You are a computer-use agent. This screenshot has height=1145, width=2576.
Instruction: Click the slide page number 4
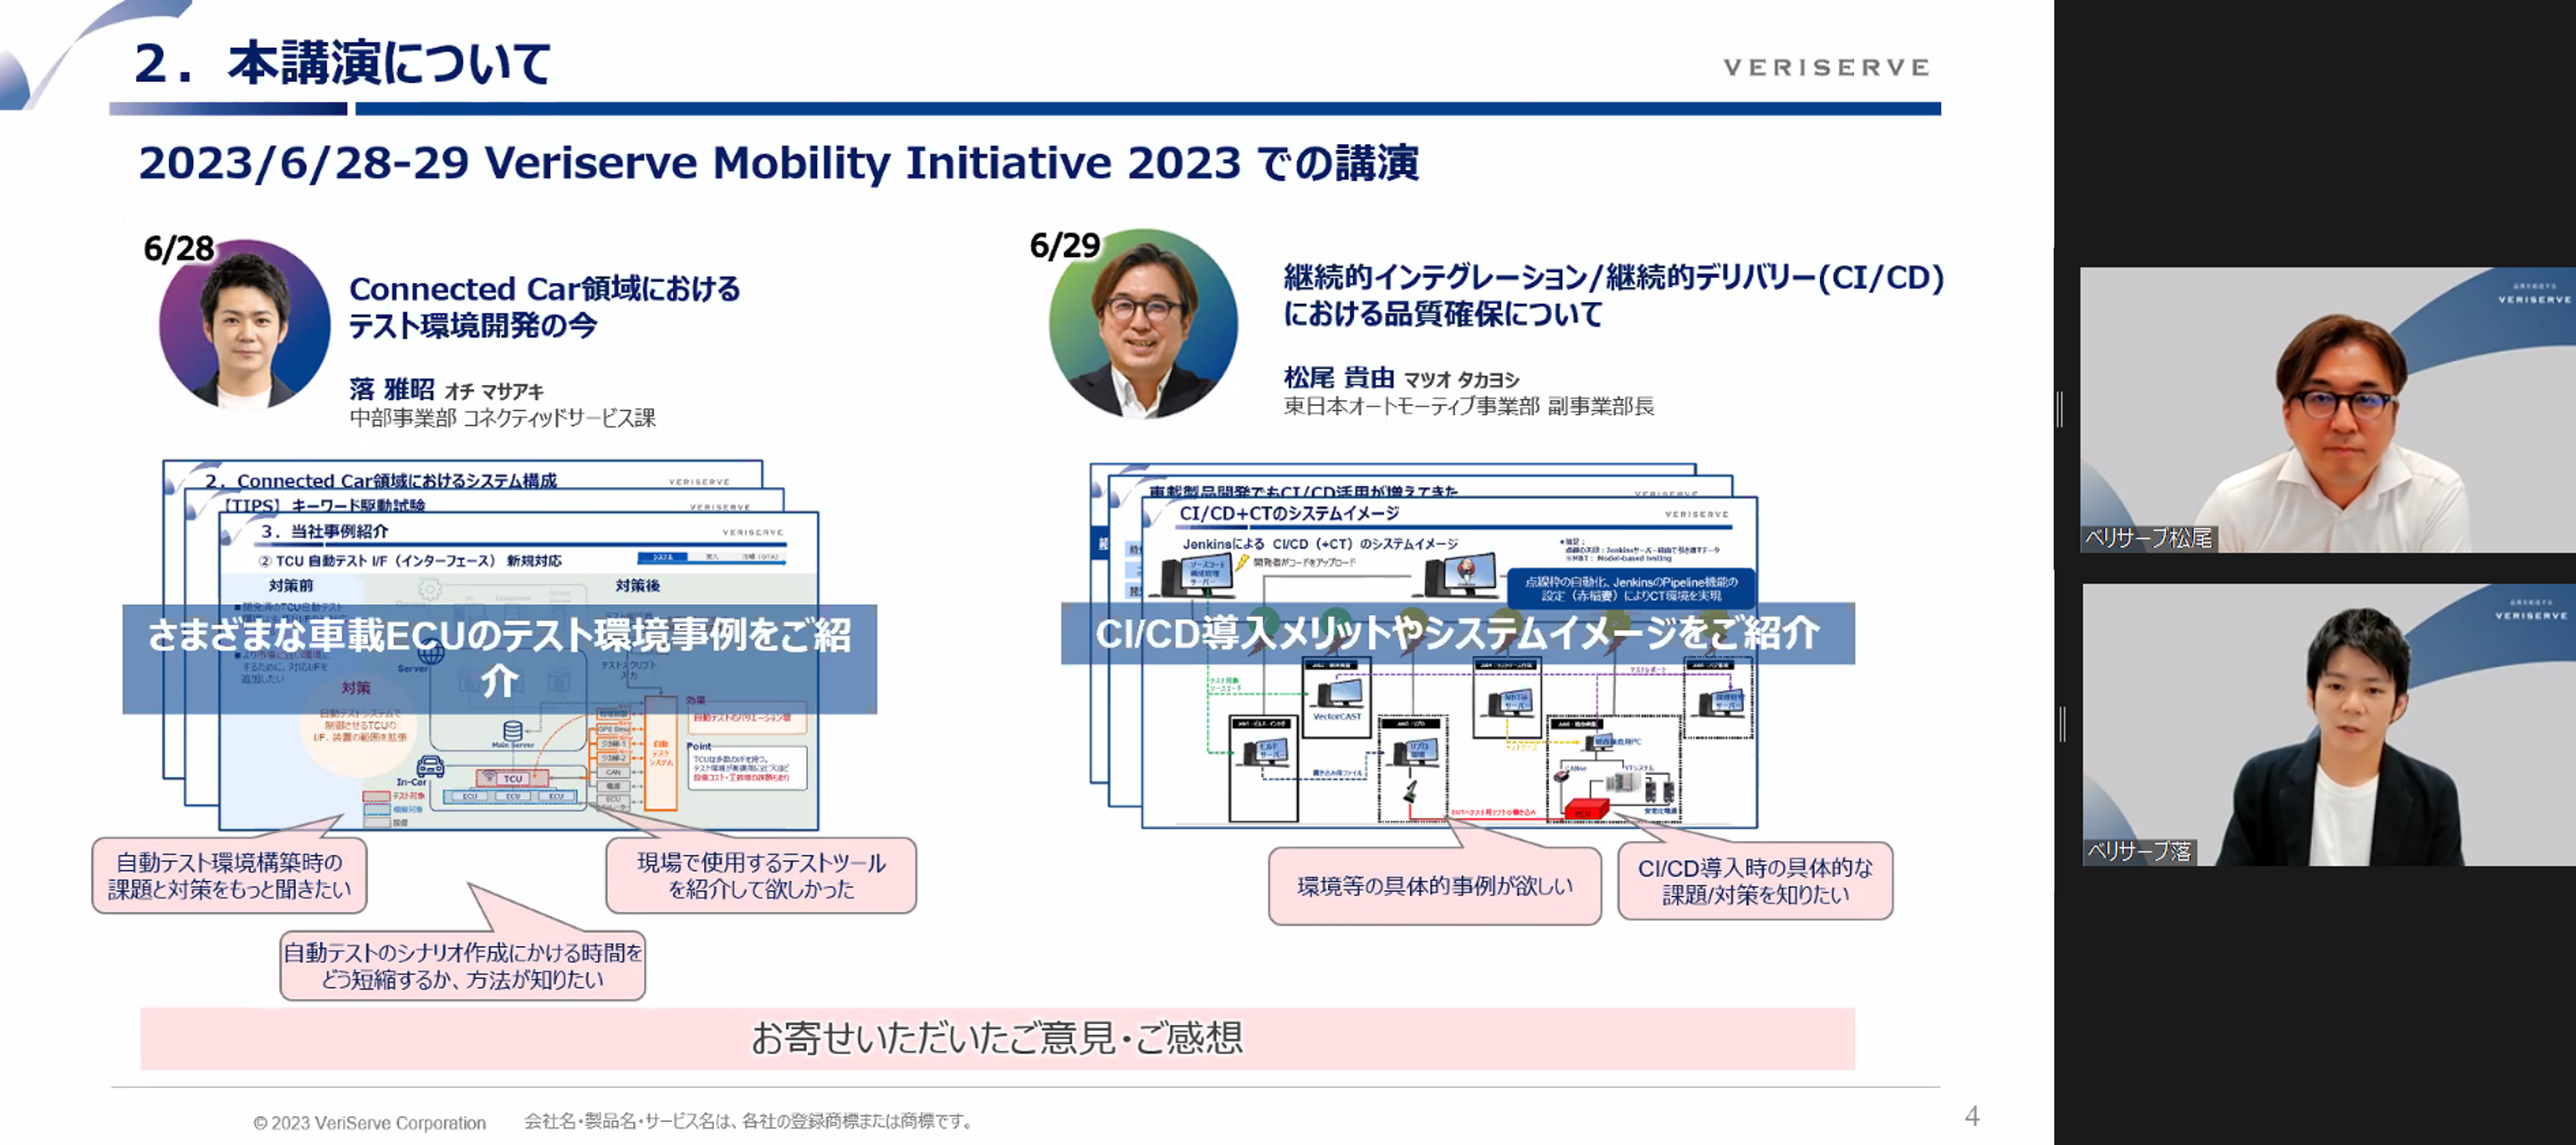tap(1971, 1115)
